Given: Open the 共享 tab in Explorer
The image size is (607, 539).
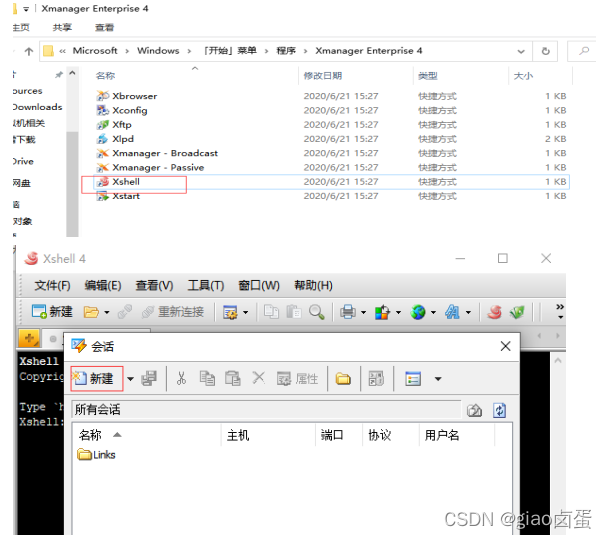Looking at the screenshot, I should (x=62, y=27).
